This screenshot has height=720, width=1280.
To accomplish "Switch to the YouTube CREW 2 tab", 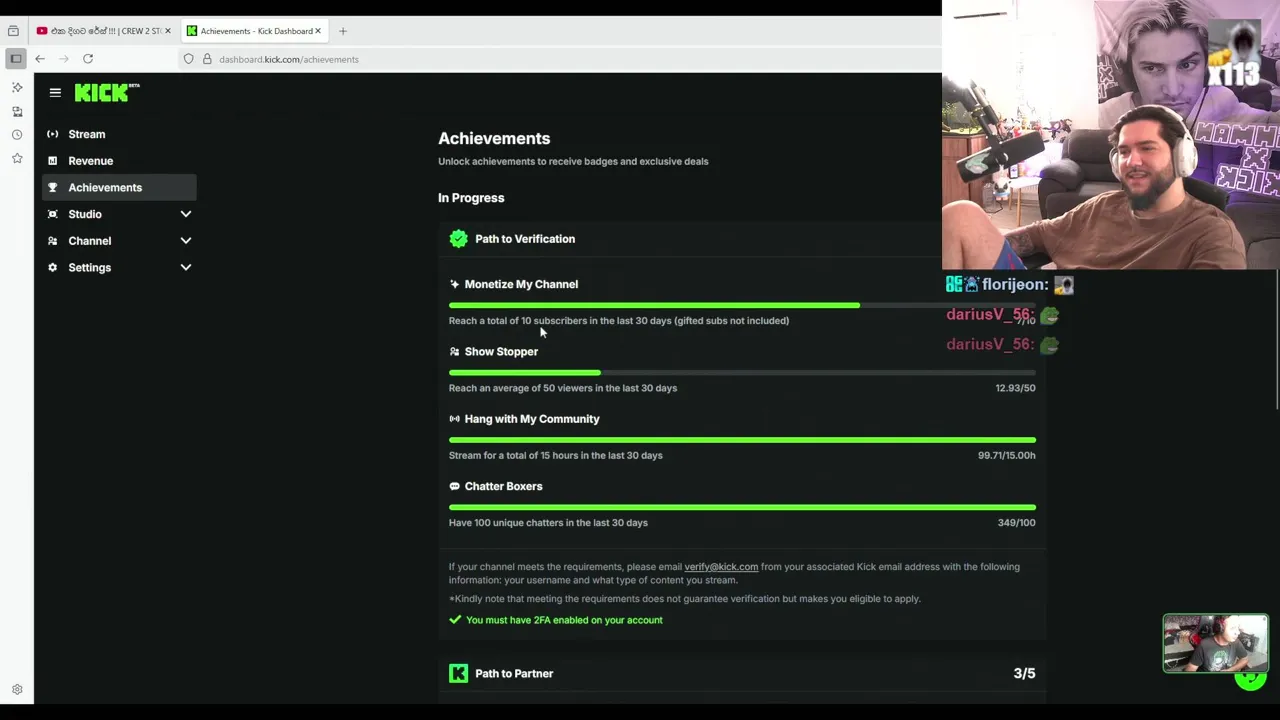I will pos(104,31).
